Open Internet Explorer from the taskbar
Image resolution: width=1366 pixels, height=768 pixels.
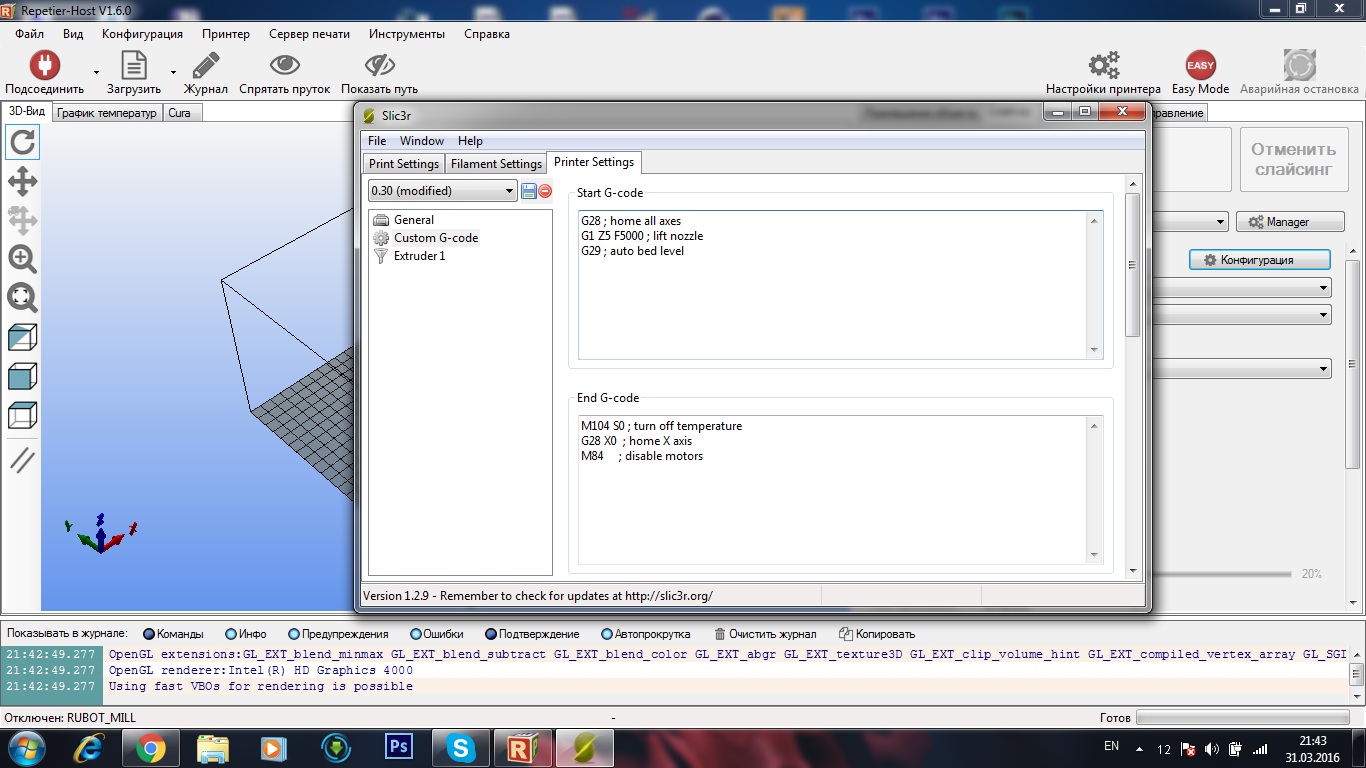point(89,747)
